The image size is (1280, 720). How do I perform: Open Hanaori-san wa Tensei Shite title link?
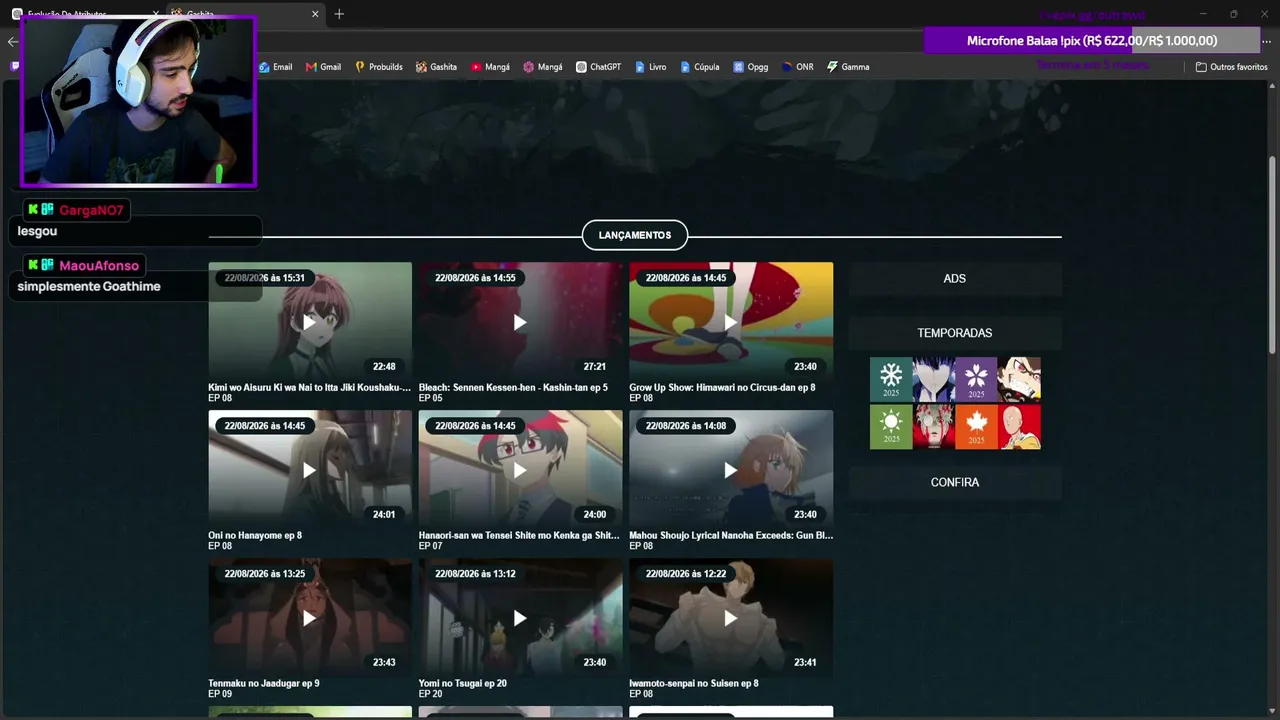point(519,535)
